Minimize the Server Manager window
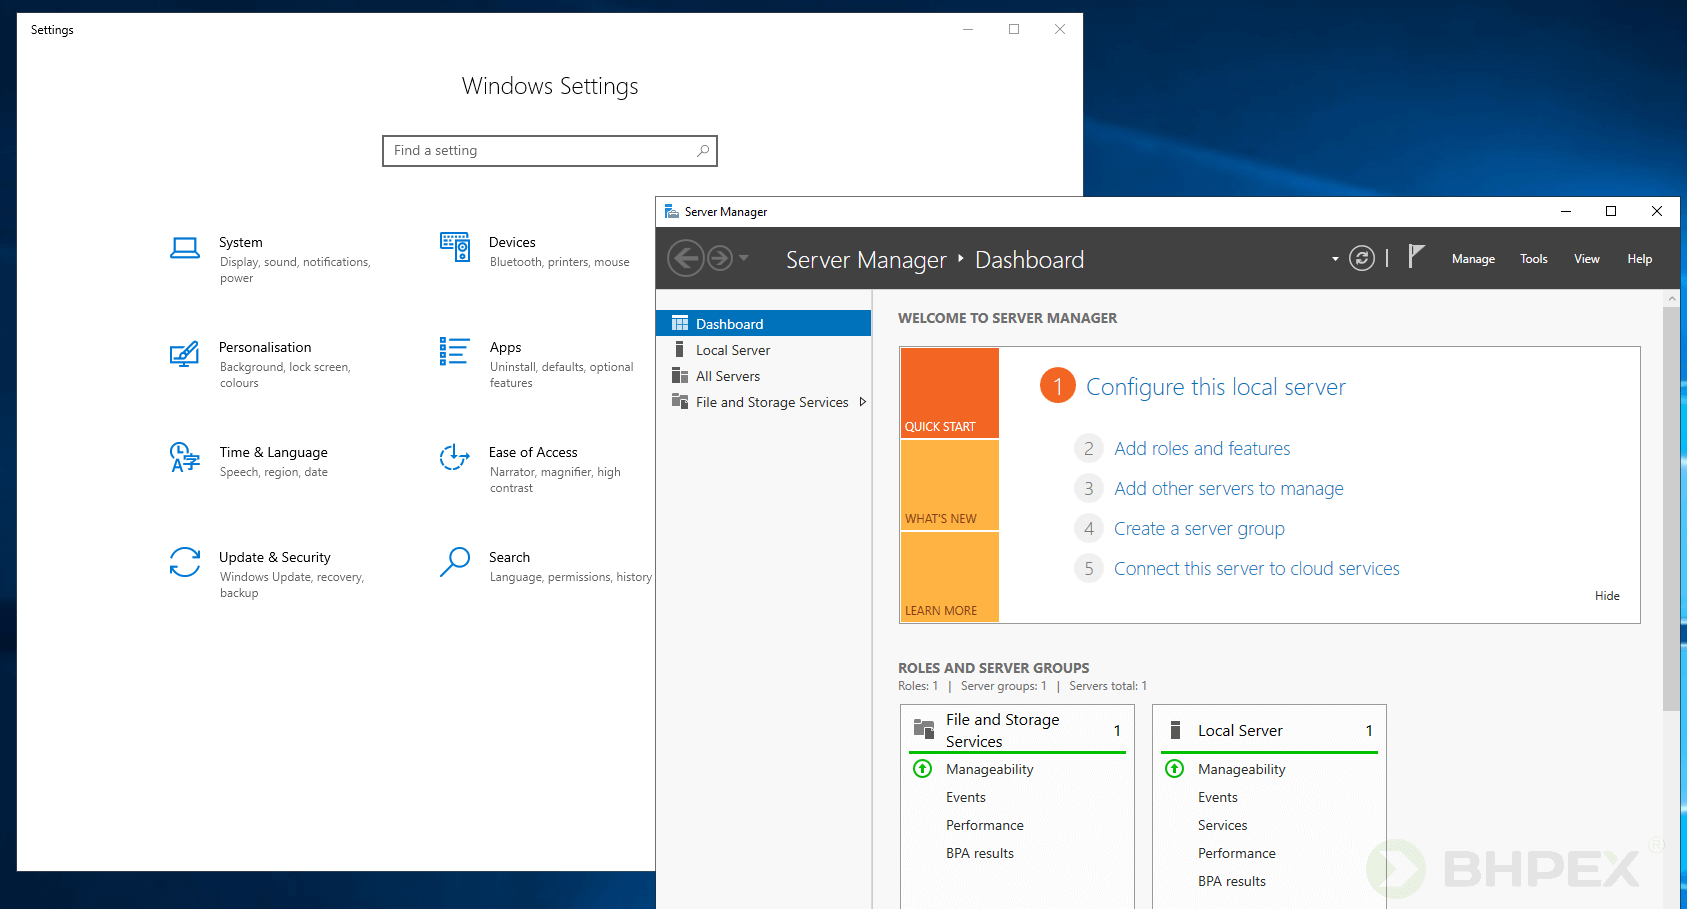 1566,211
